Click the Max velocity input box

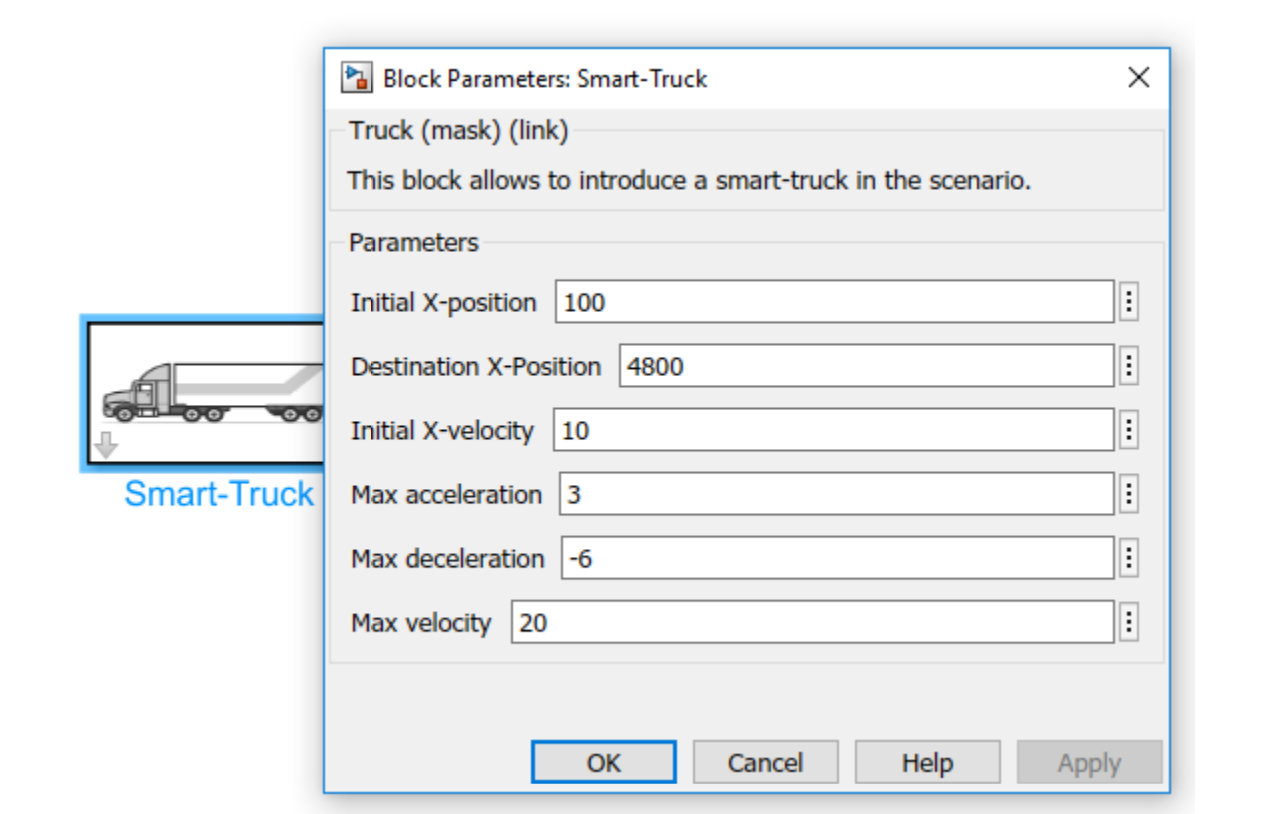(812, 622)
